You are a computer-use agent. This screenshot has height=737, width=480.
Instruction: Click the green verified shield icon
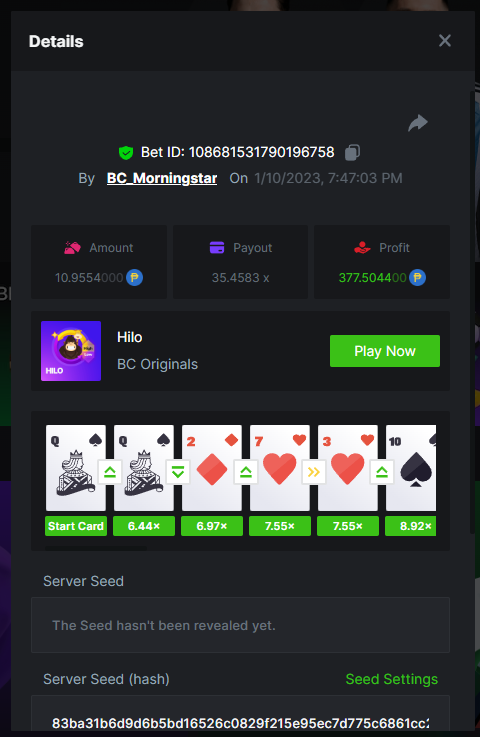[126, 153]
